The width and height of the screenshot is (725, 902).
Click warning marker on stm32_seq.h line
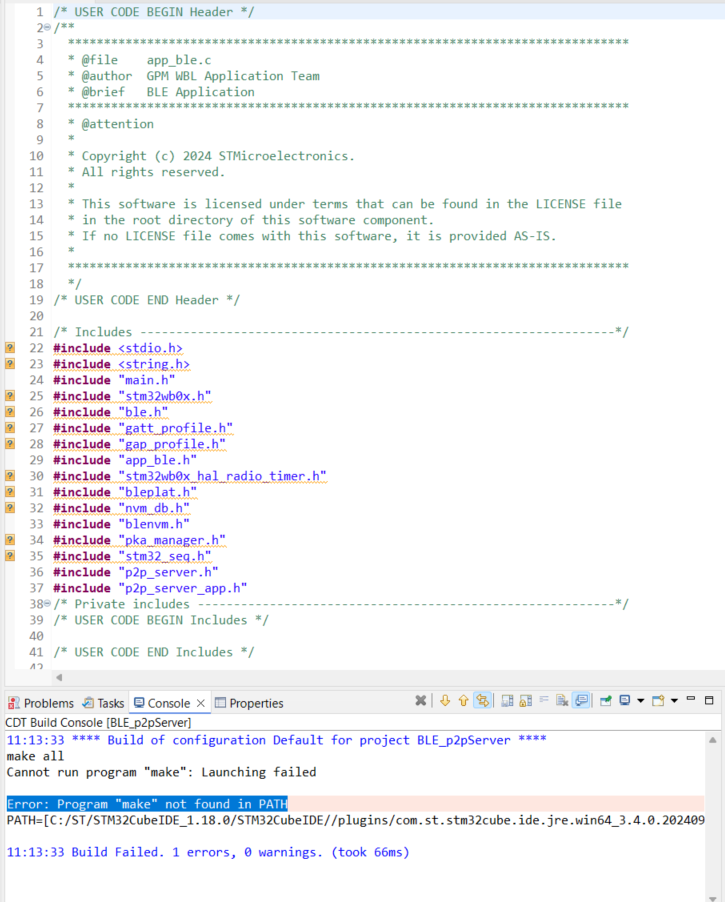(x=10, y=556)
